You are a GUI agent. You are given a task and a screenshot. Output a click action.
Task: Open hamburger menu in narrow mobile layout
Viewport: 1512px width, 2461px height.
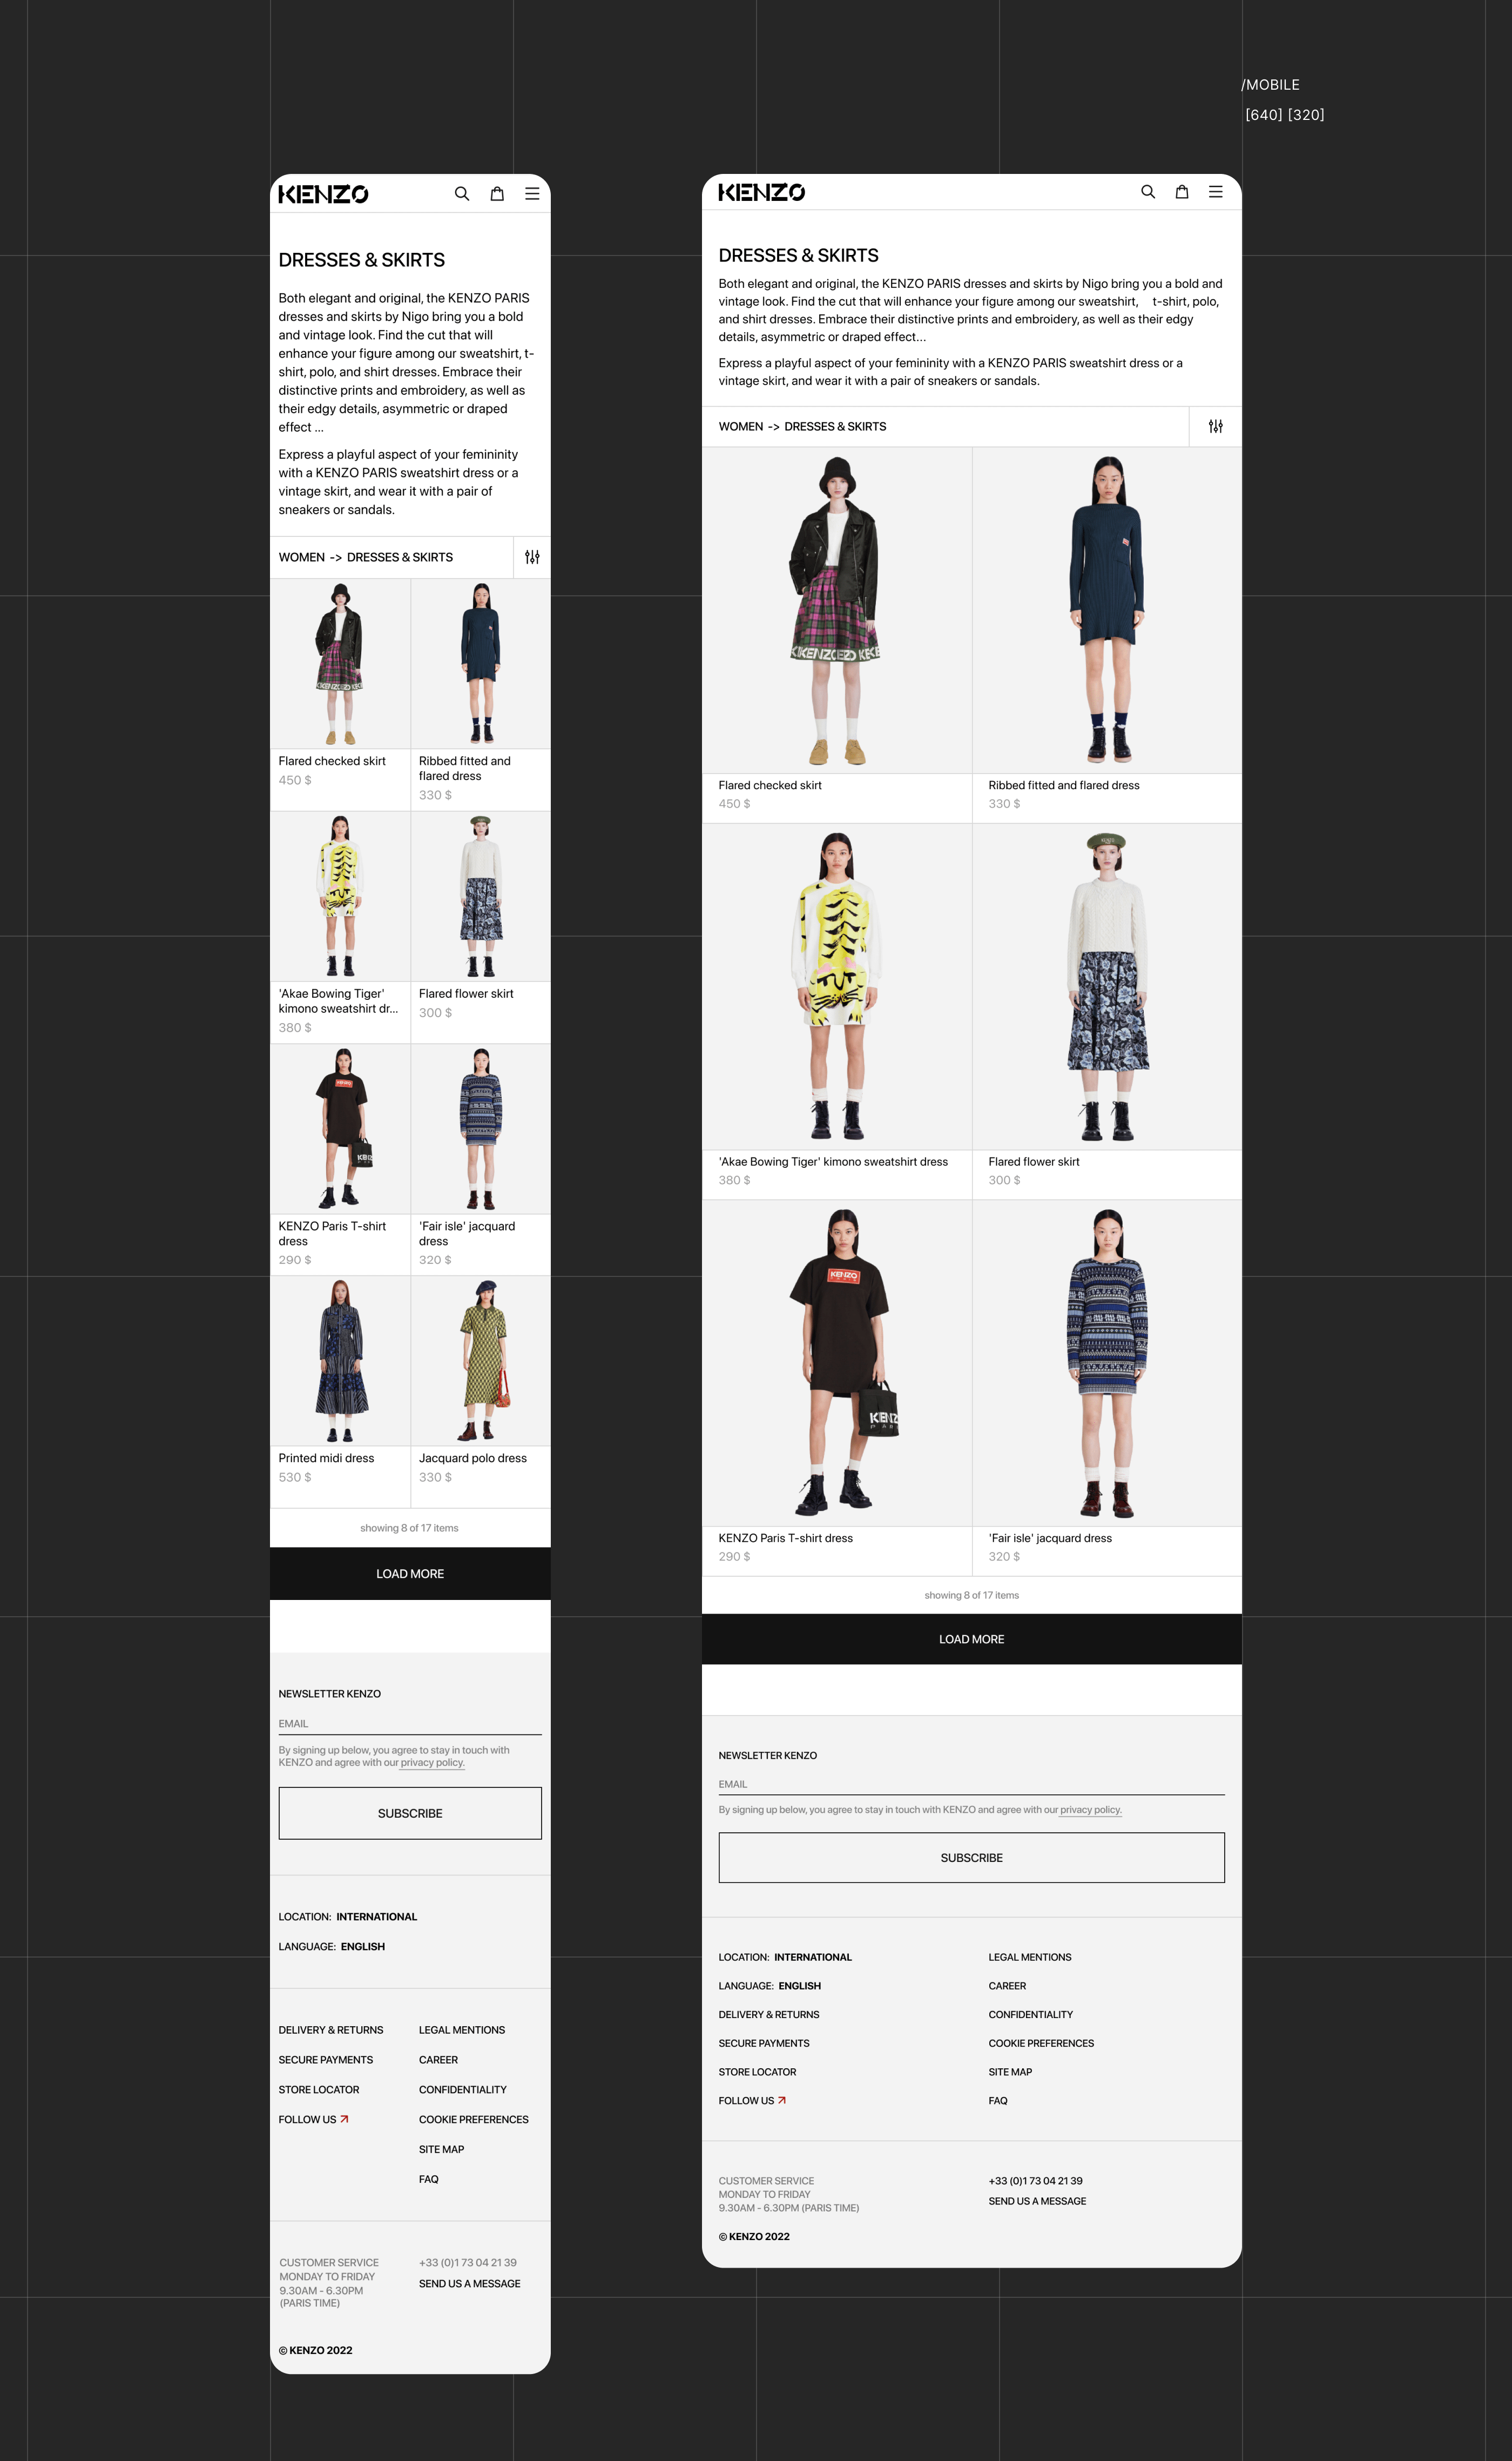coord(532,194)
